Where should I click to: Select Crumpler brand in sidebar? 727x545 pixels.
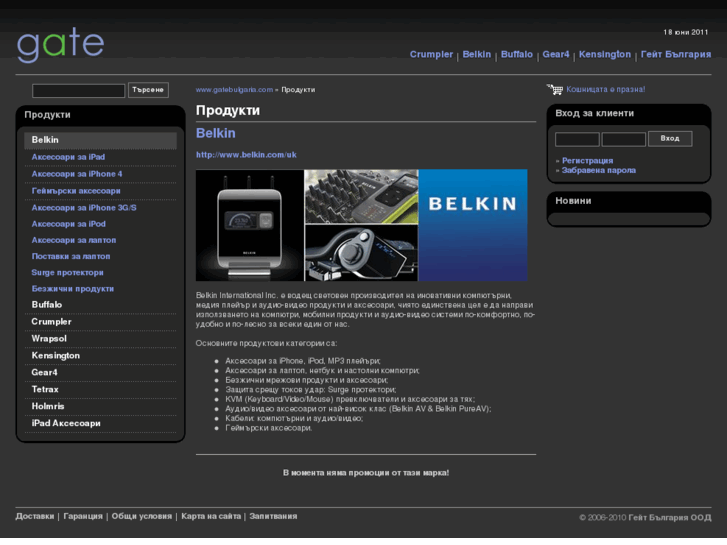51,321
